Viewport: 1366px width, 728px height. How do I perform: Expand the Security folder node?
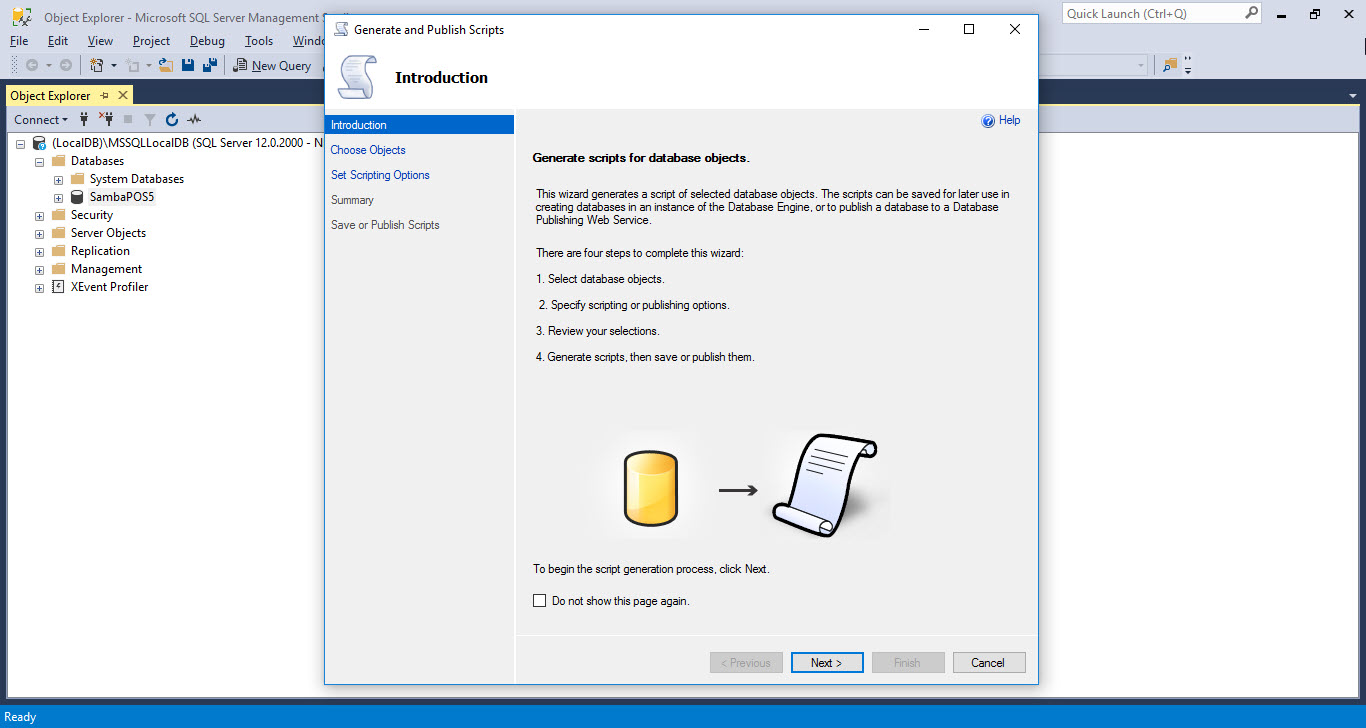40,216
